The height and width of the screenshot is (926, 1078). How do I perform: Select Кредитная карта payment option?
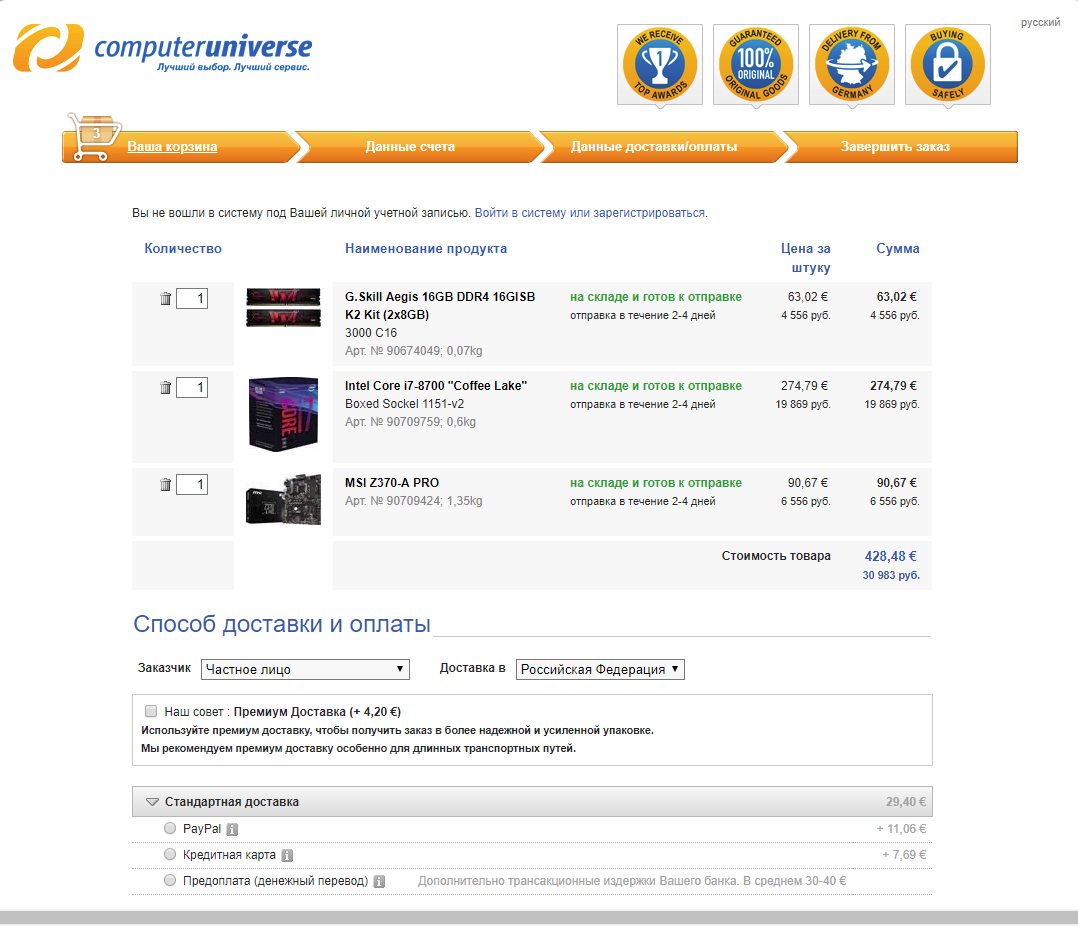(x=170, y=855)
